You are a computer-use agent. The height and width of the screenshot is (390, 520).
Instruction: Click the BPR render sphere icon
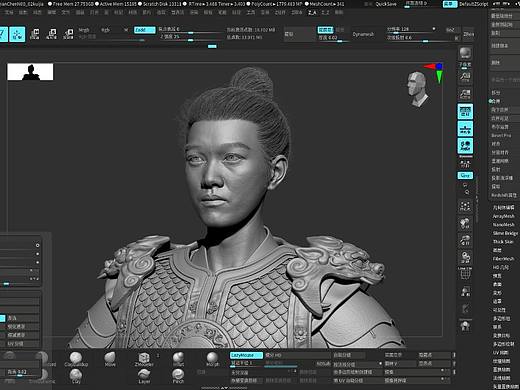click(x=465, y=53)
